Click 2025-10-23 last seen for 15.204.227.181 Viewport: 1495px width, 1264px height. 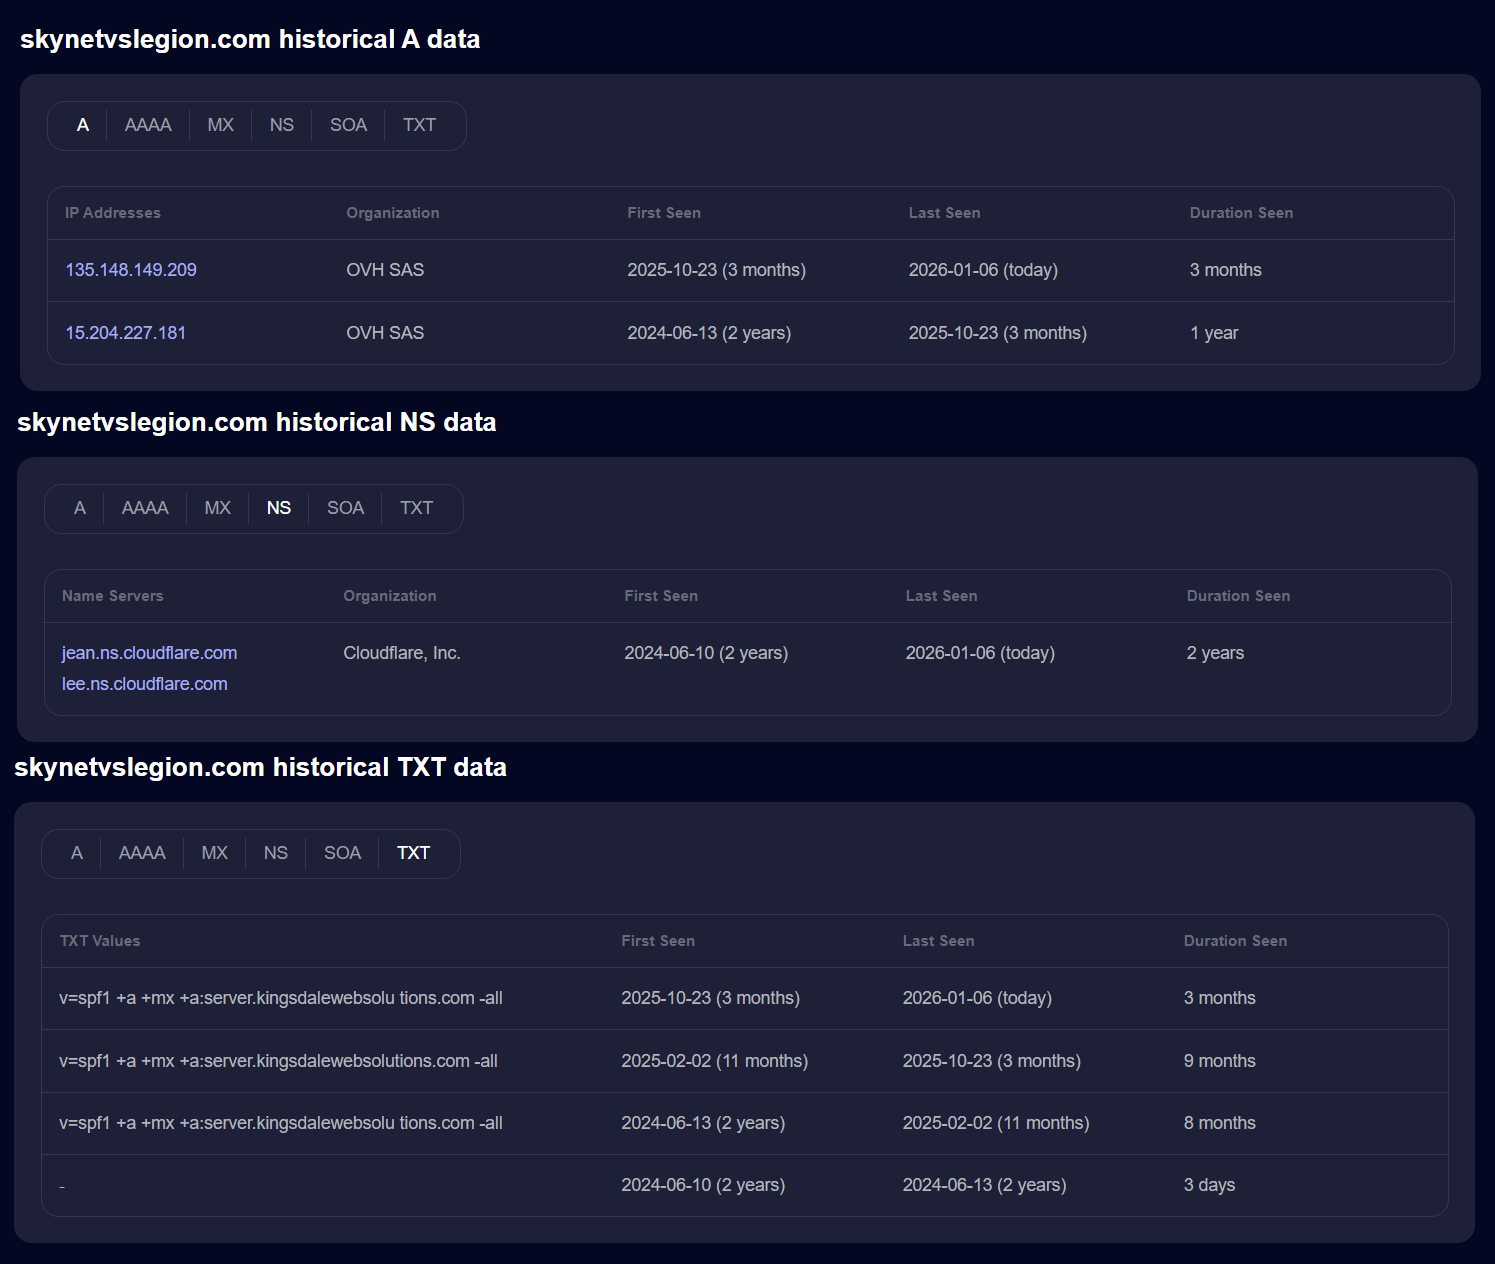click(x=997, y=333)
